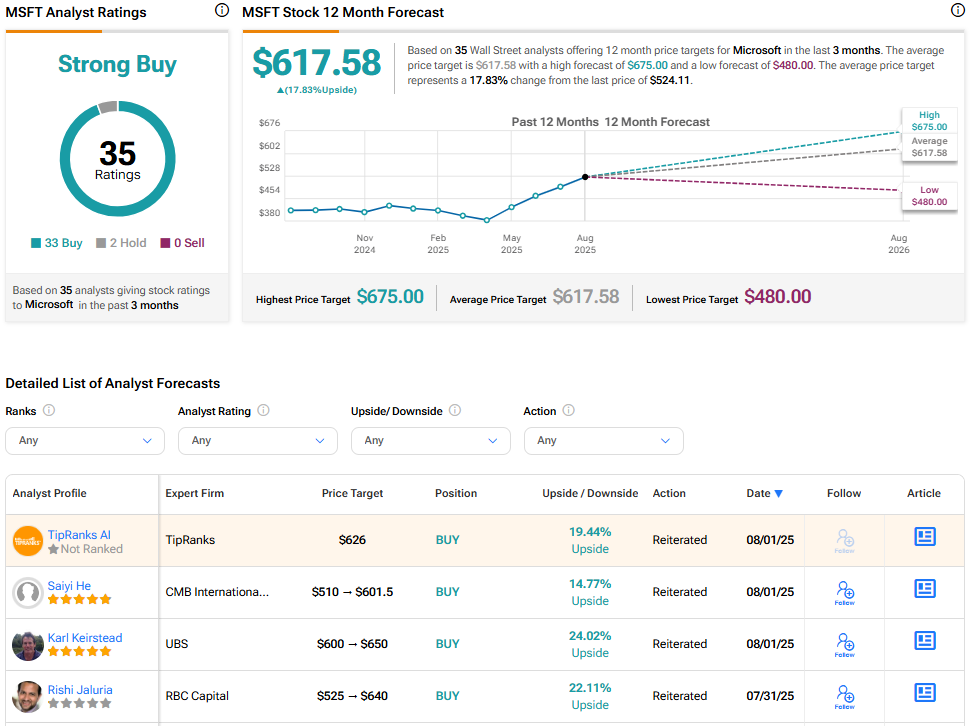The width and height of the screenshot is (970, 726).
Task: Open article for RBC Capital forecast
Action: click(x=924, y=694)
